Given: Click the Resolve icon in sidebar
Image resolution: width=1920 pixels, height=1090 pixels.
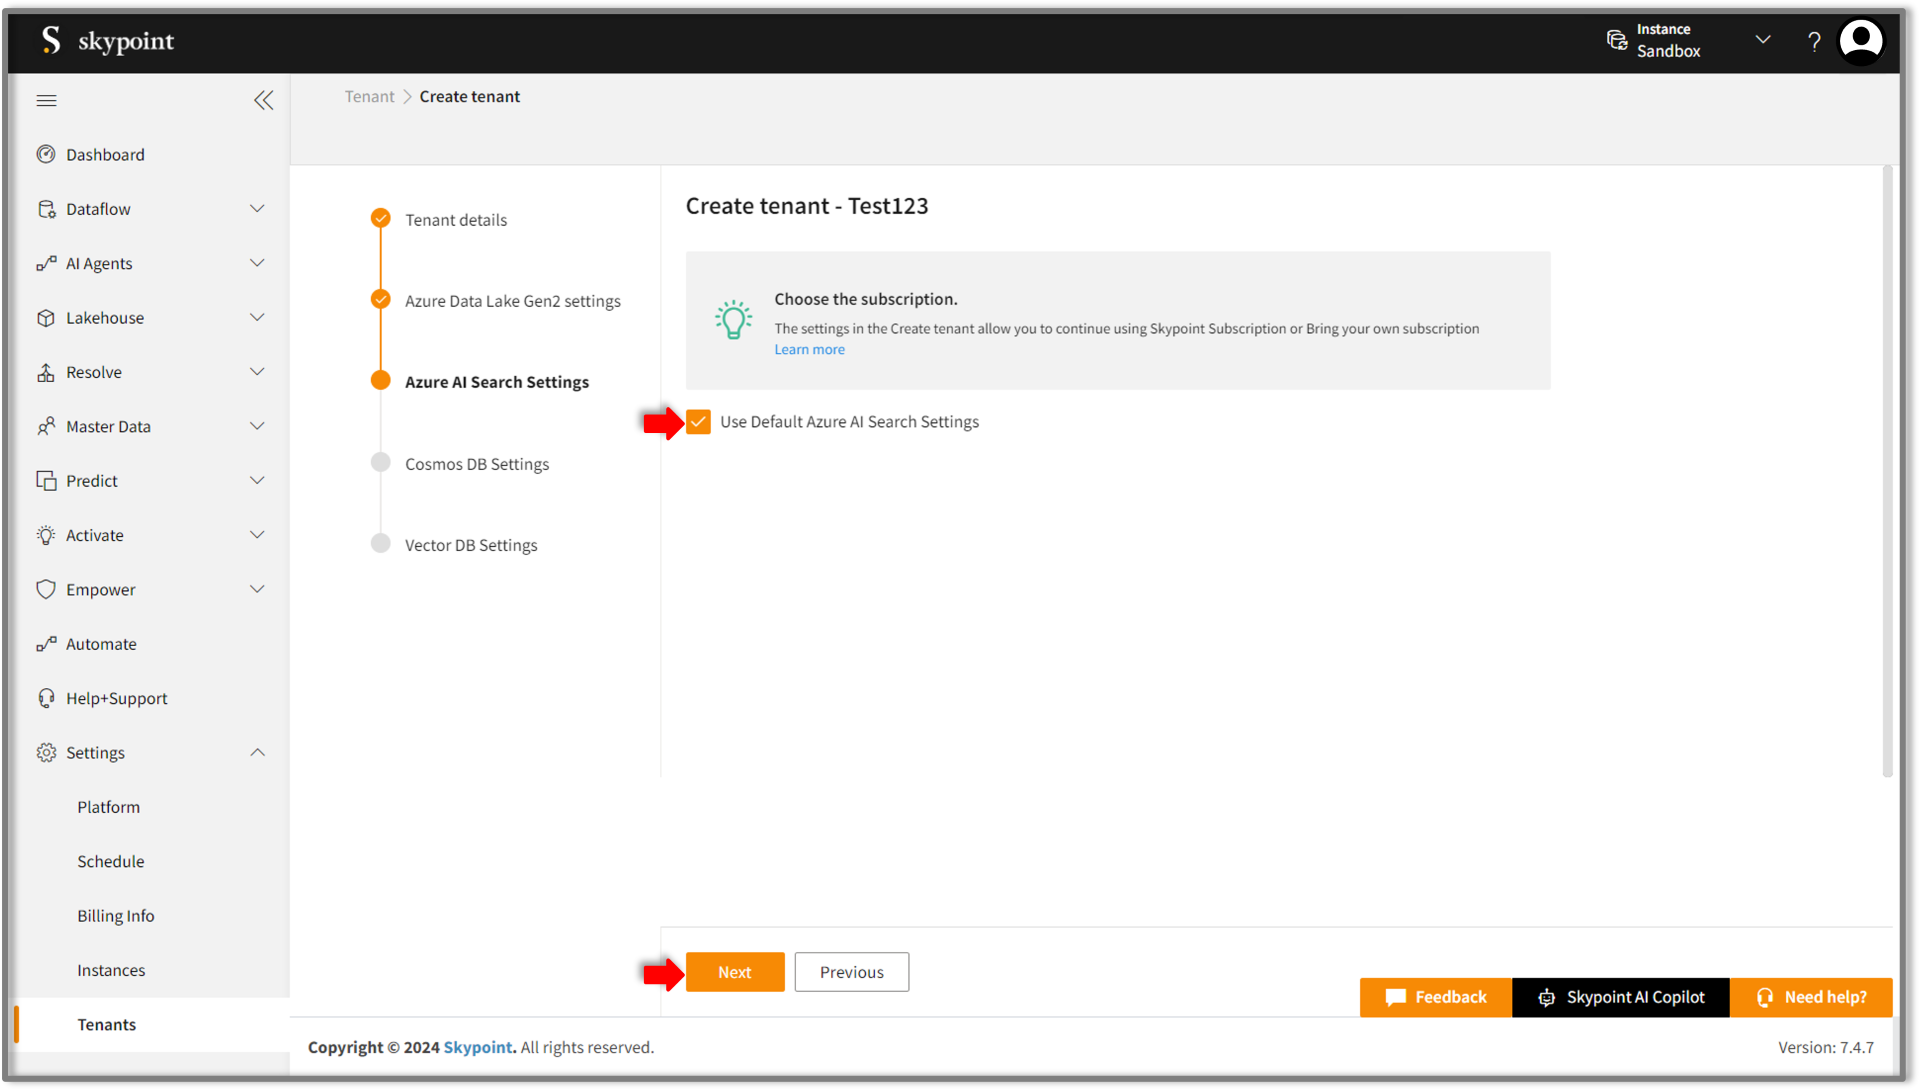Looking at the screenshot, I should [44, 370].
